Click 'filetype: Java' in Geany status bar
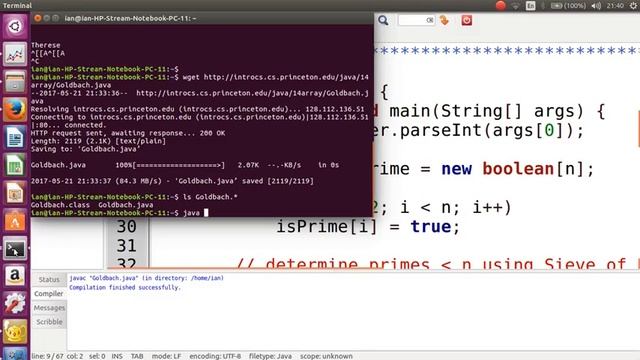Viewport: 640px width, 360px height. [x=270, y=356]
